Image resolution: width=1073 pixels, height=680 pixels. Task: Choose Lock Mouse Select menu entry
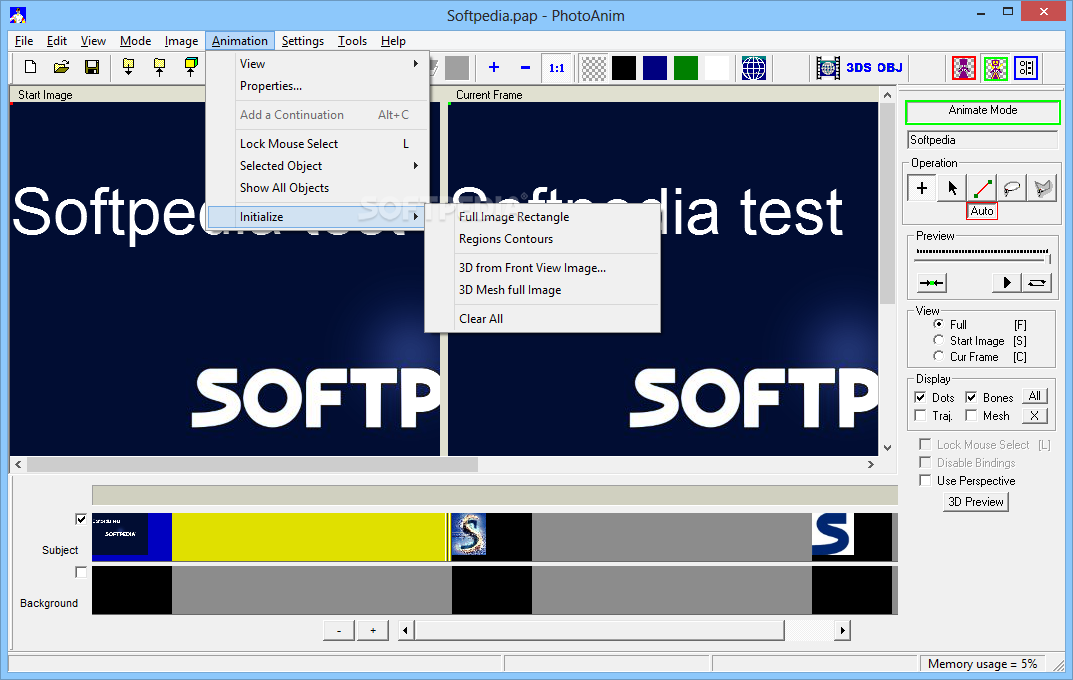[318, 144]
